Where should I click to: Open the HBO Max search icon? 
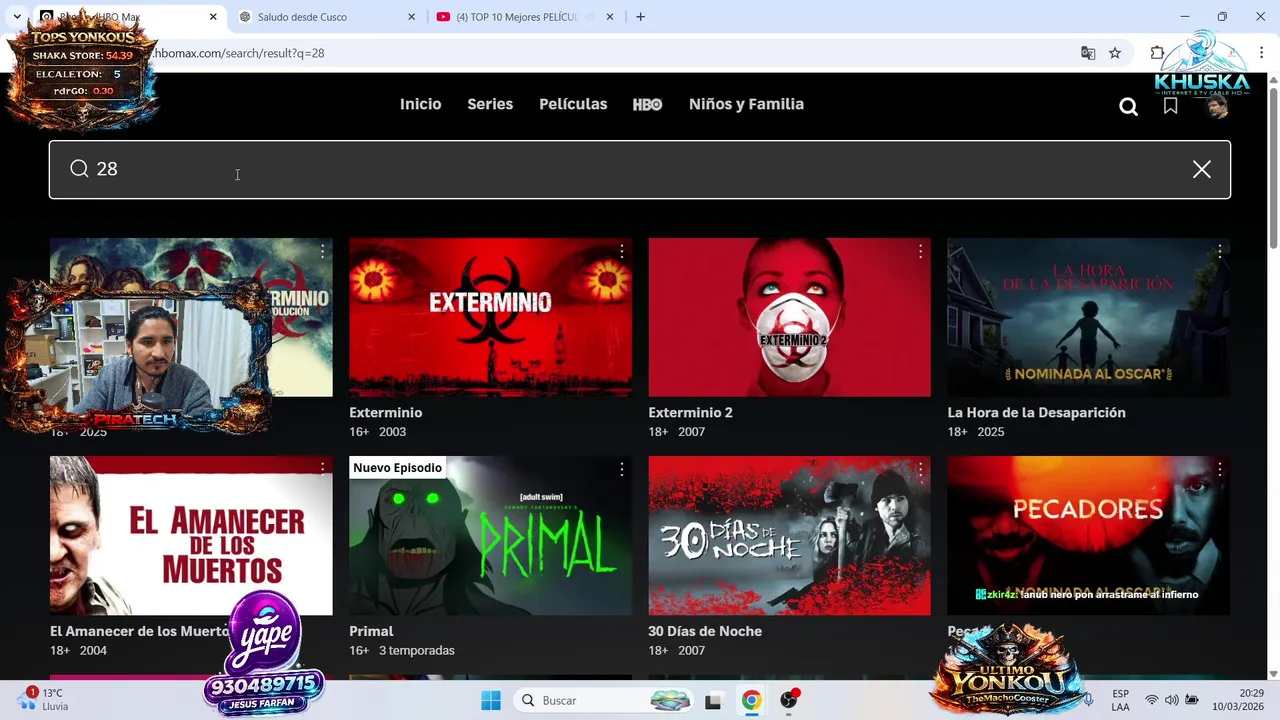click(x=1128, y=106)
